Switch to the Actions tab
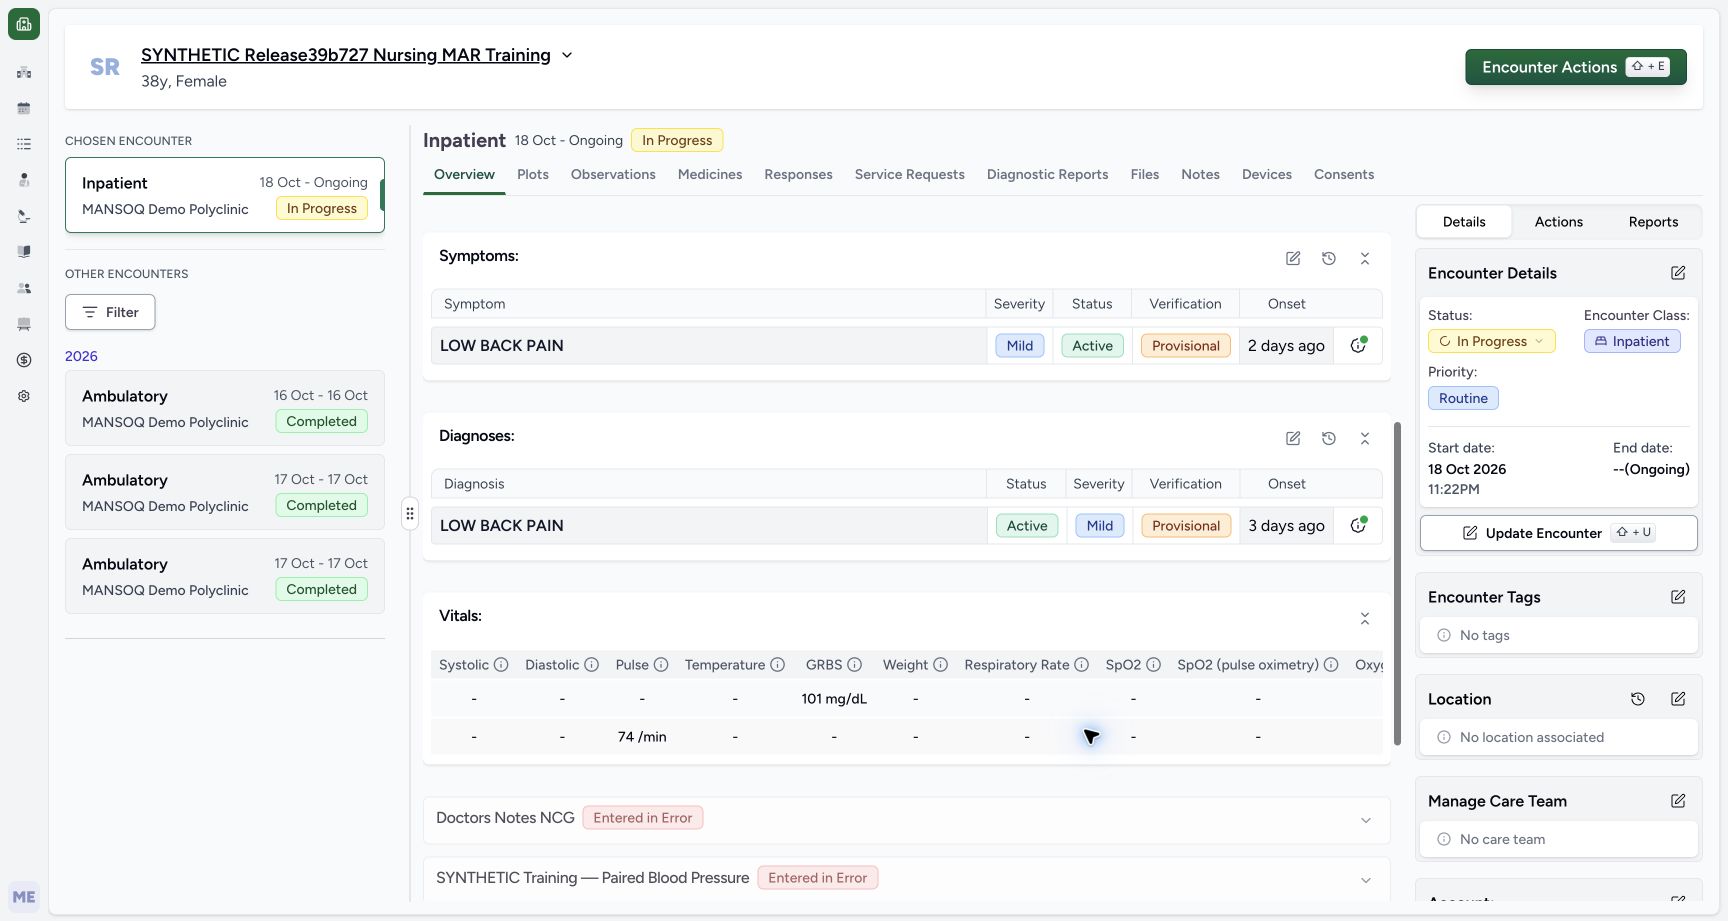1728x921 pixels. [x=1558, y=222]
